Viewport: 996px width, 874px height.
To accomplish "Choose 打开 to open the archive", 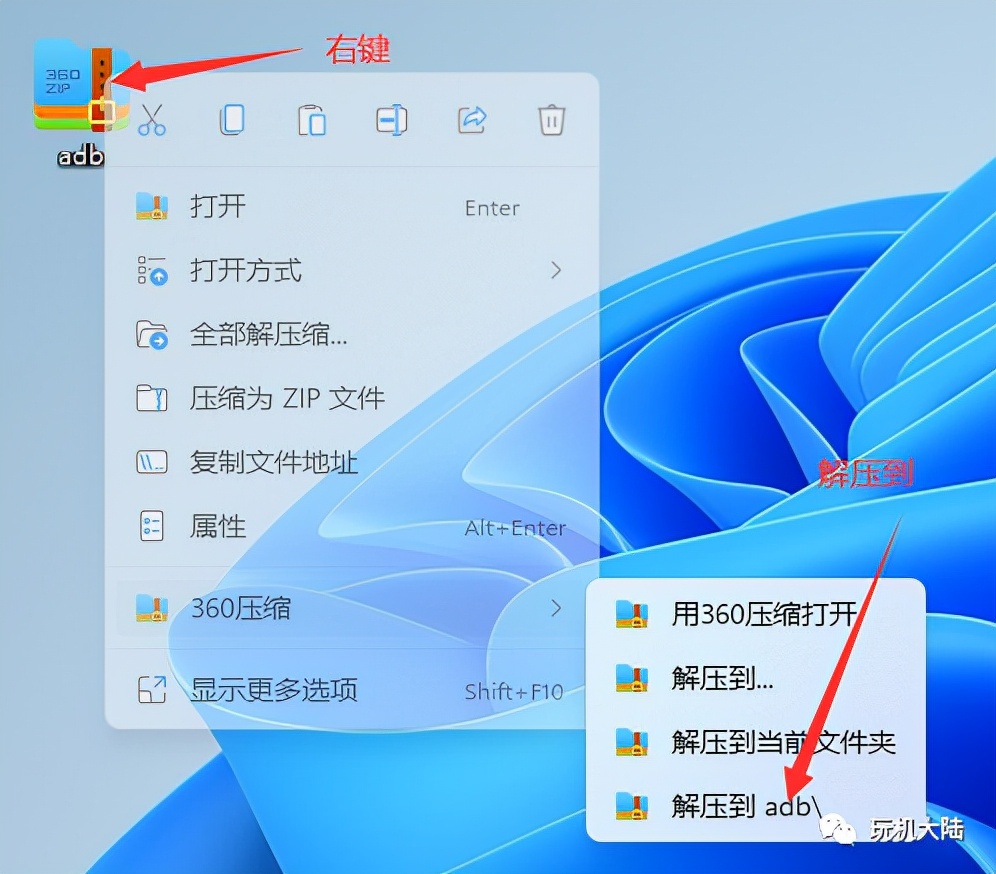I will point(216,207).
